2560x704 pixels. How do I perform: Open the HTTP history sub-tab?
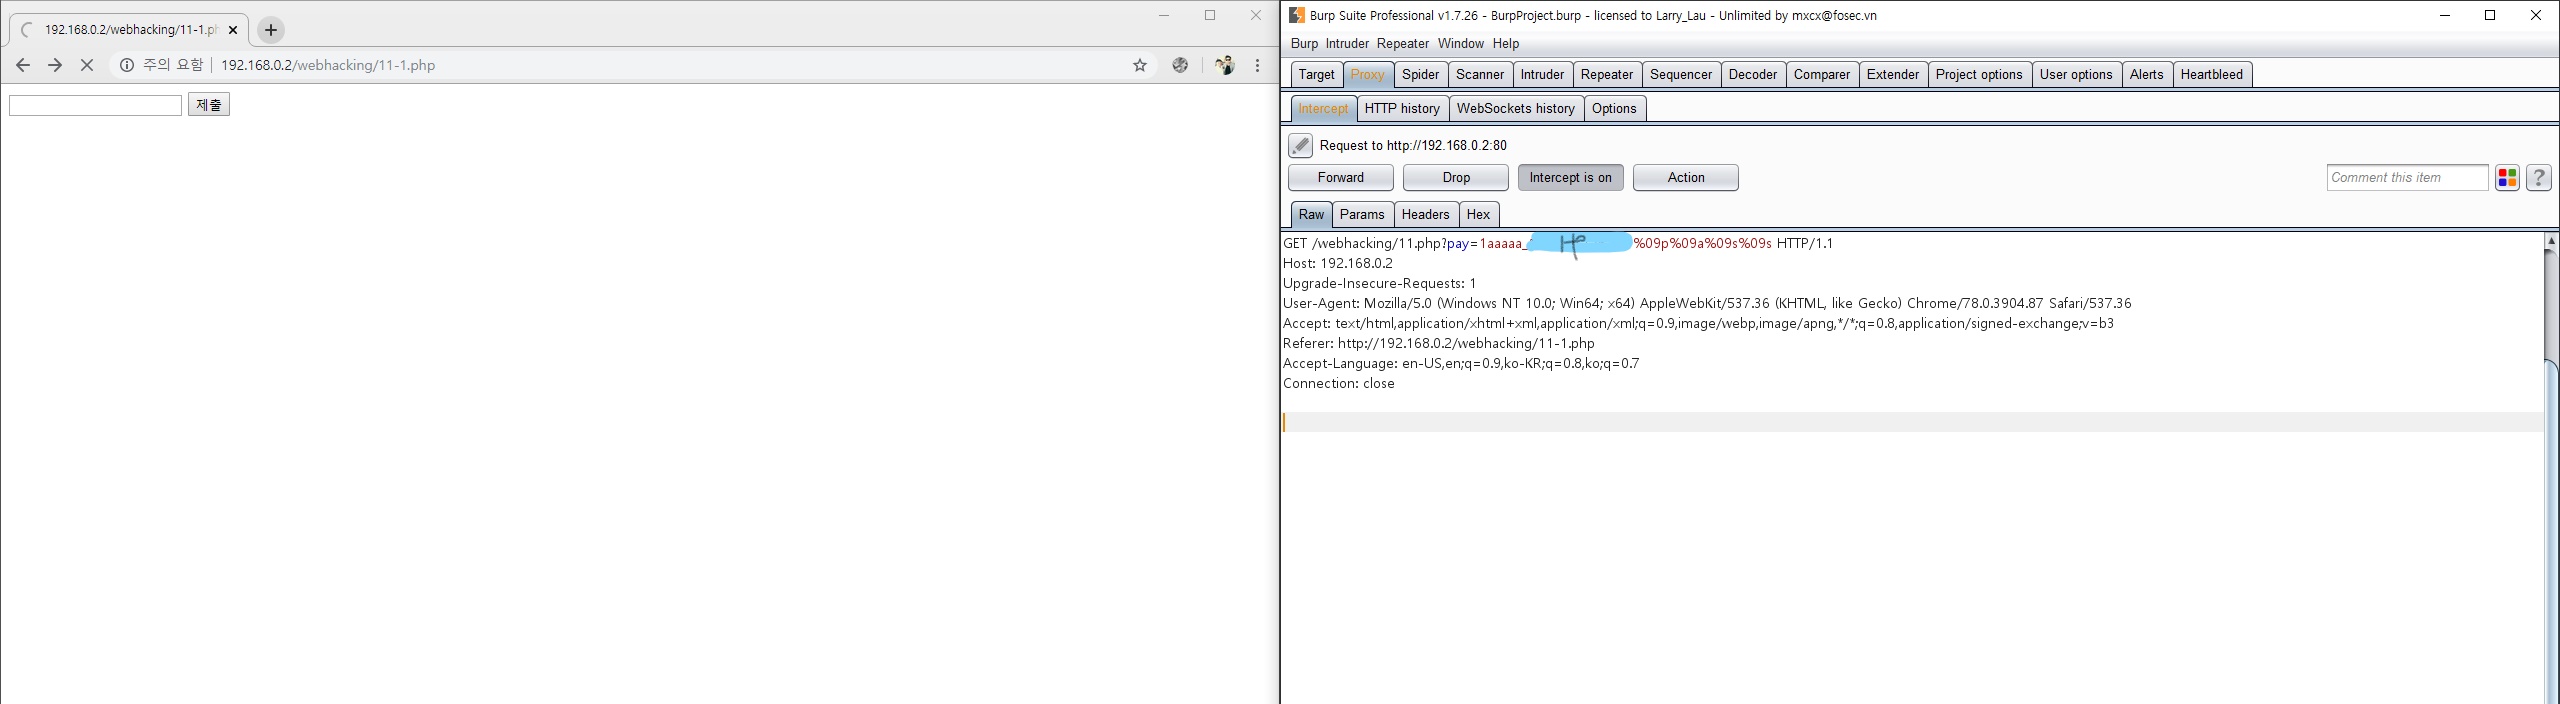(1402, 109)
